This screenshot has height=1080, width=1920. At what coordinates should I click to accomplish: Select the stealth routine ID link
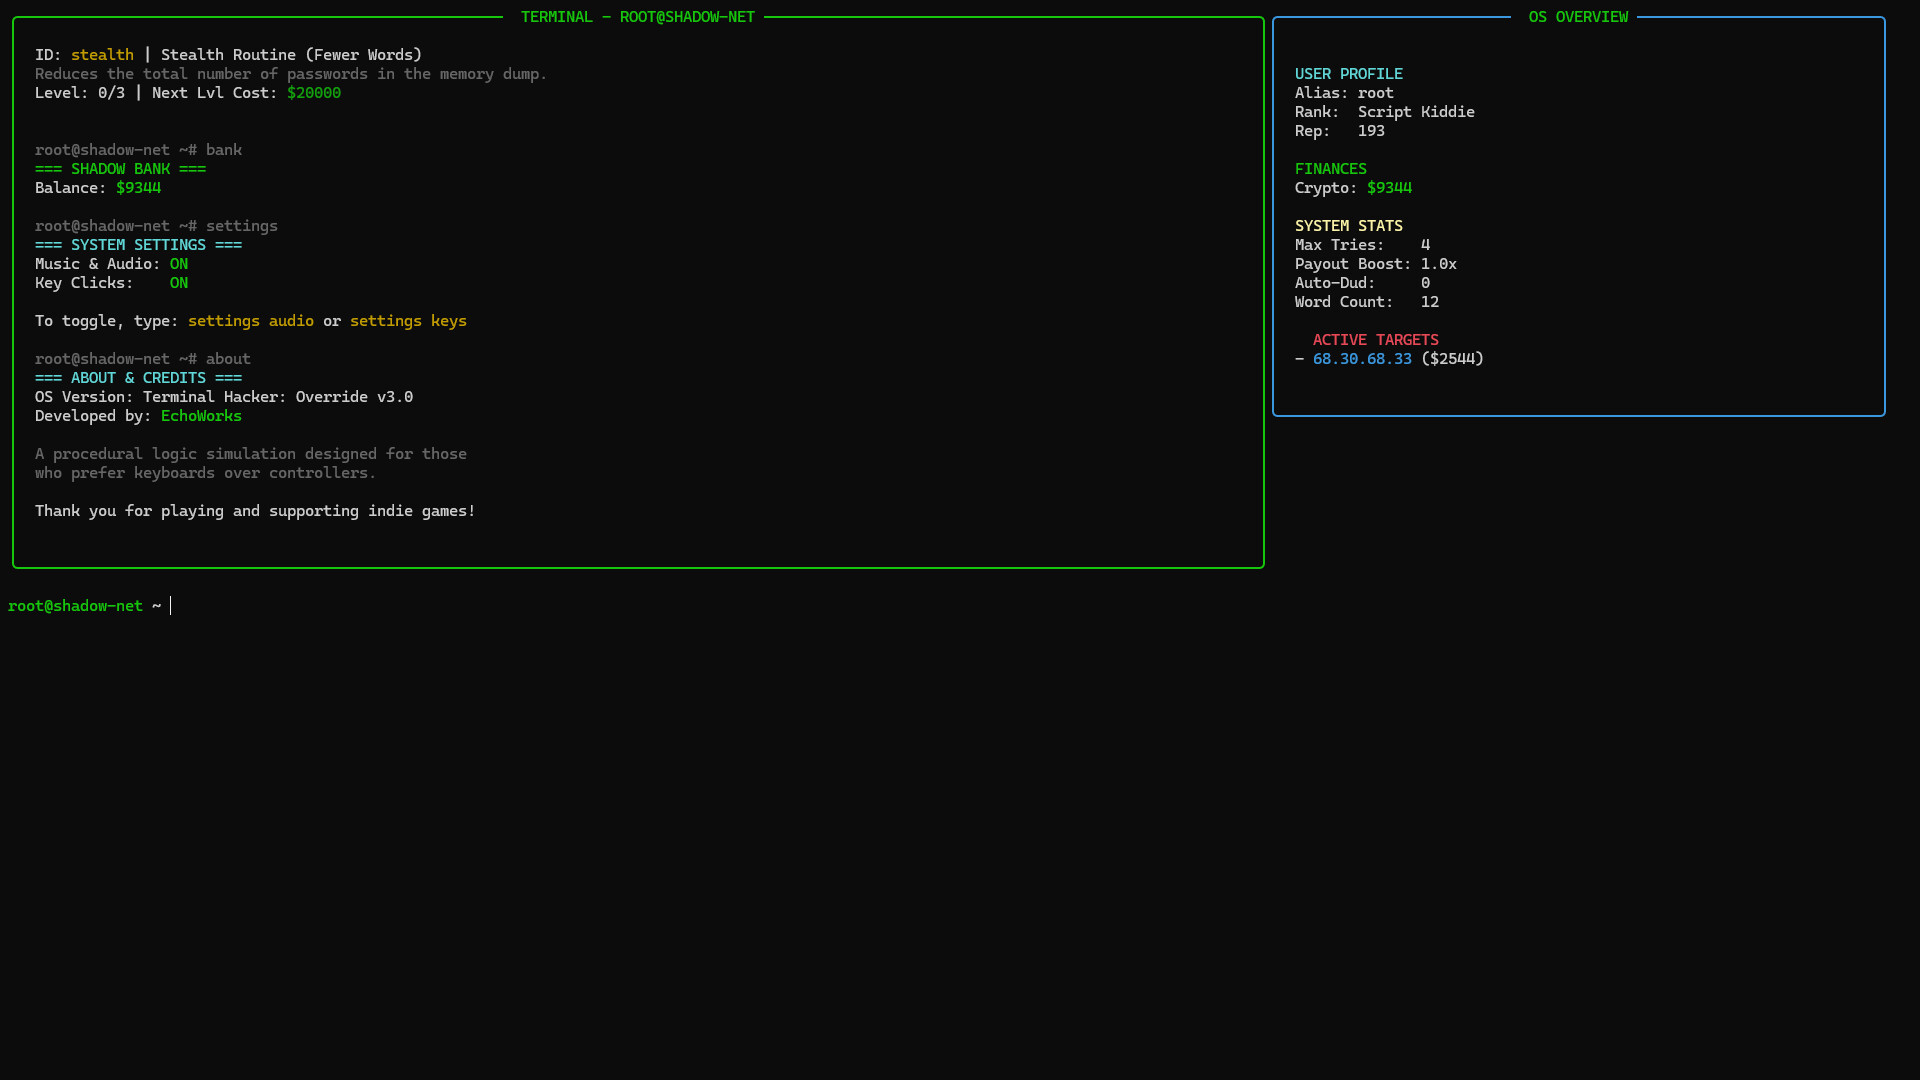click(x=102, y=54)
